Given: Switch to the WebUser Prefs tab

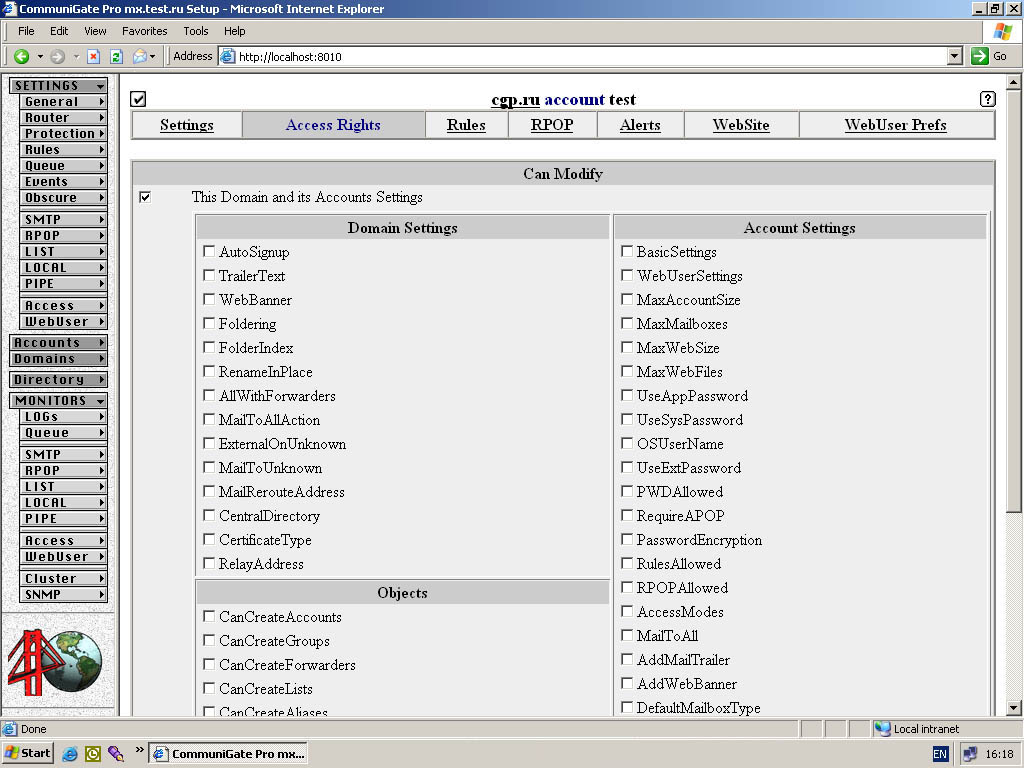Looking at the screenshot, I should click(895, 125).
